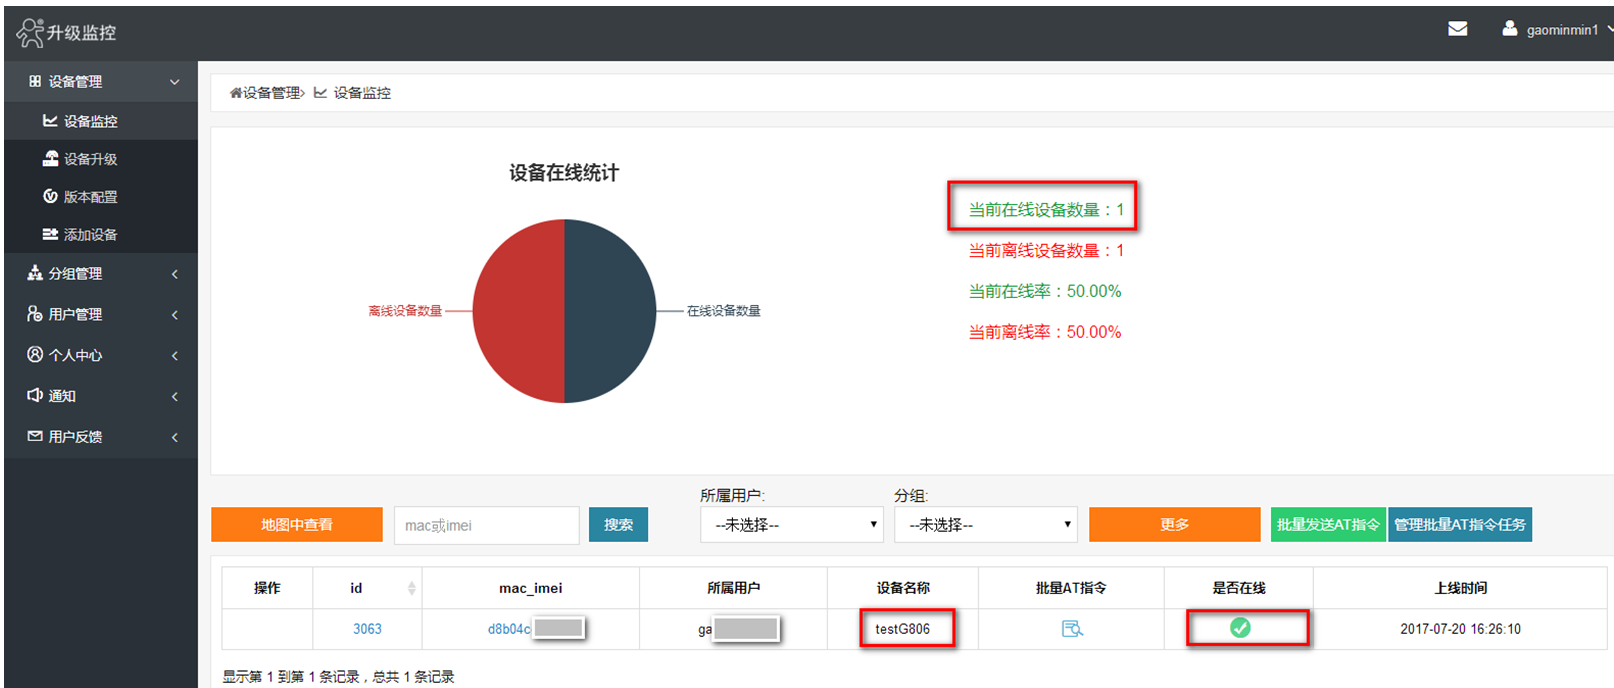Click the user avatar icon beside gaominmin1

pos(1509,29)
